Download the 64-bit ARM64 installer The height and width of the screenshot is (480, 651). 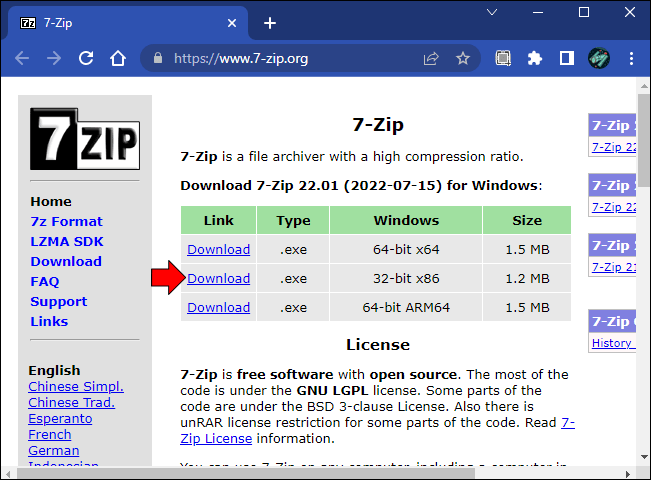[218, 308]
